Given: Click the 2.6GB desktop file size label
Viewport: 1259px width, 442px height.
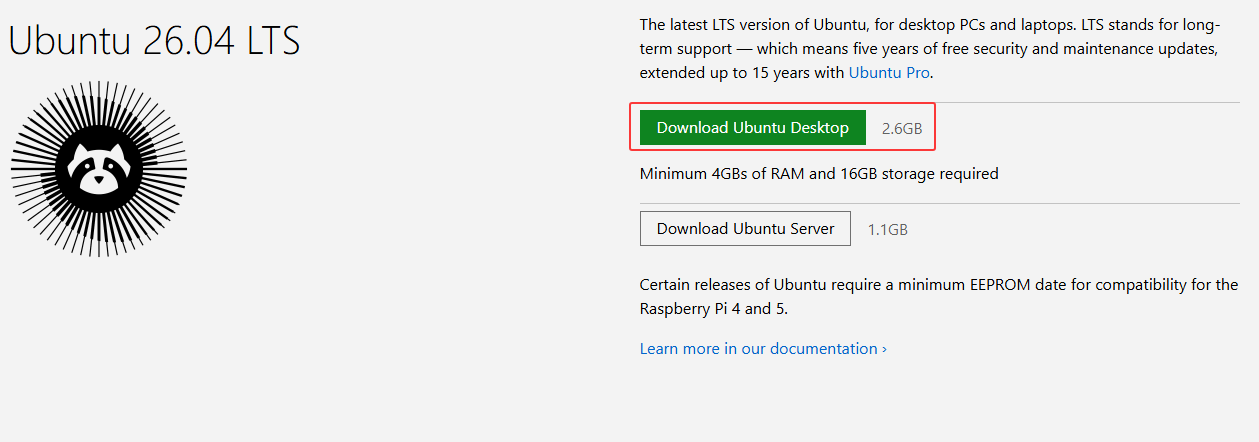Looking at the screenshot, I should pos(902,129).
